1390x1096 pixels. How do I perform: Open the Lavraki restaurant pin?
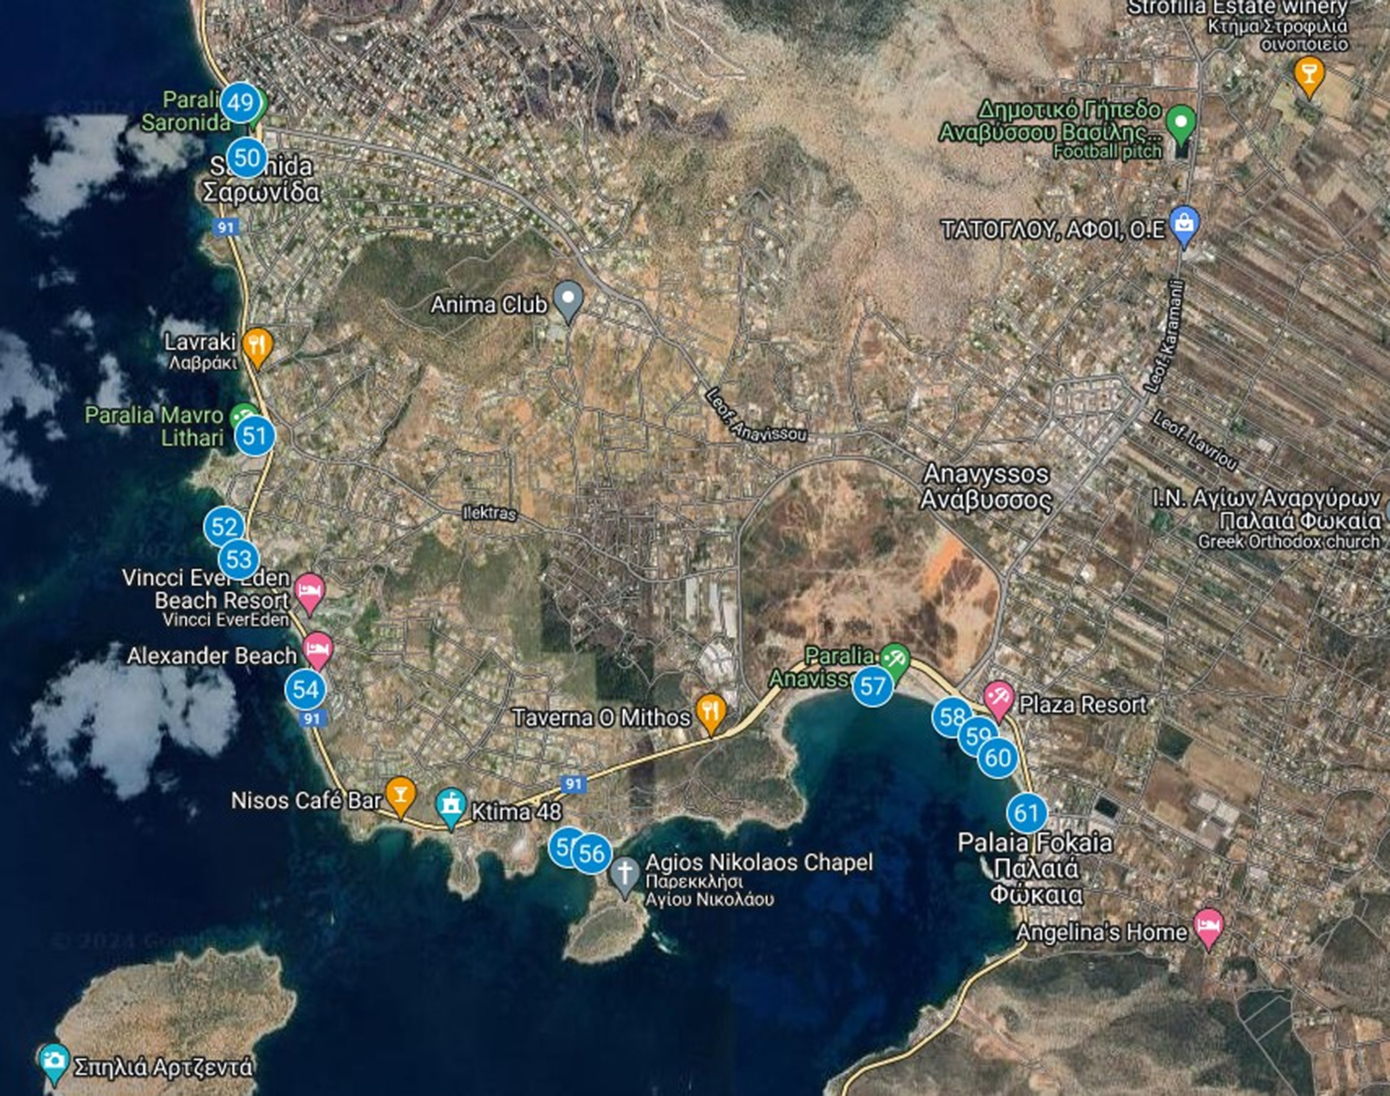tap(257, 348)
